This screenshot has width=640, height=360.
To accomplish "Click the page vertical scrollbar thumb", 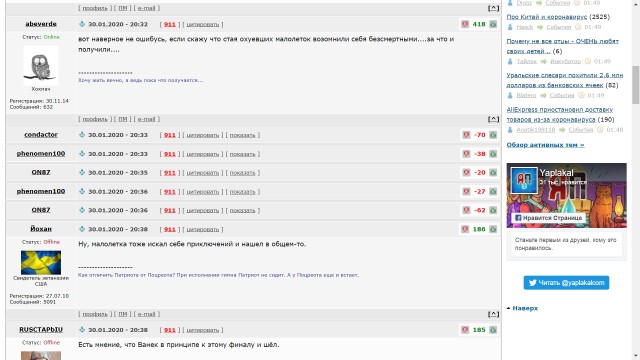I will pos(636,84).
